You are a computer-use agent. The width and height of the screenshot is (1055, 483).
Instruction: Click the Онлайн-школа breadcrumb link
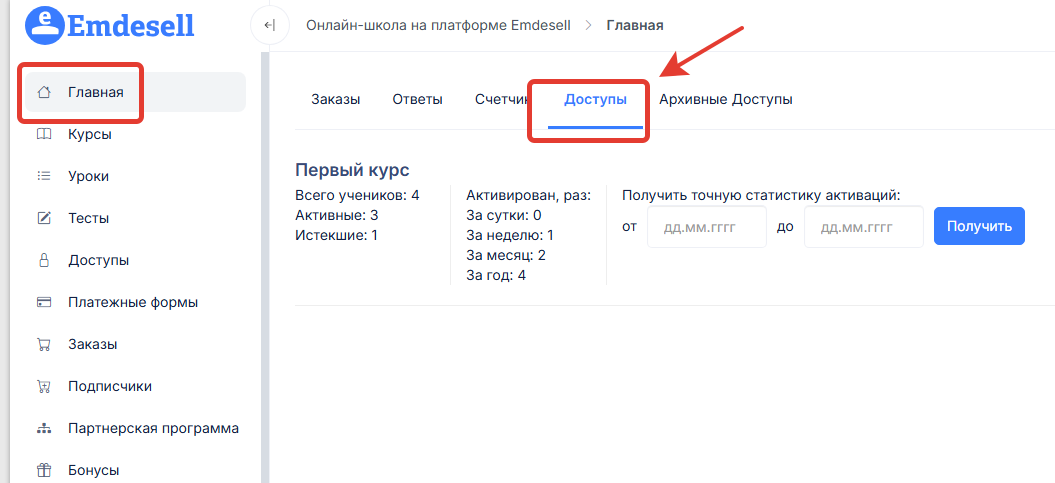coord(438,25)
